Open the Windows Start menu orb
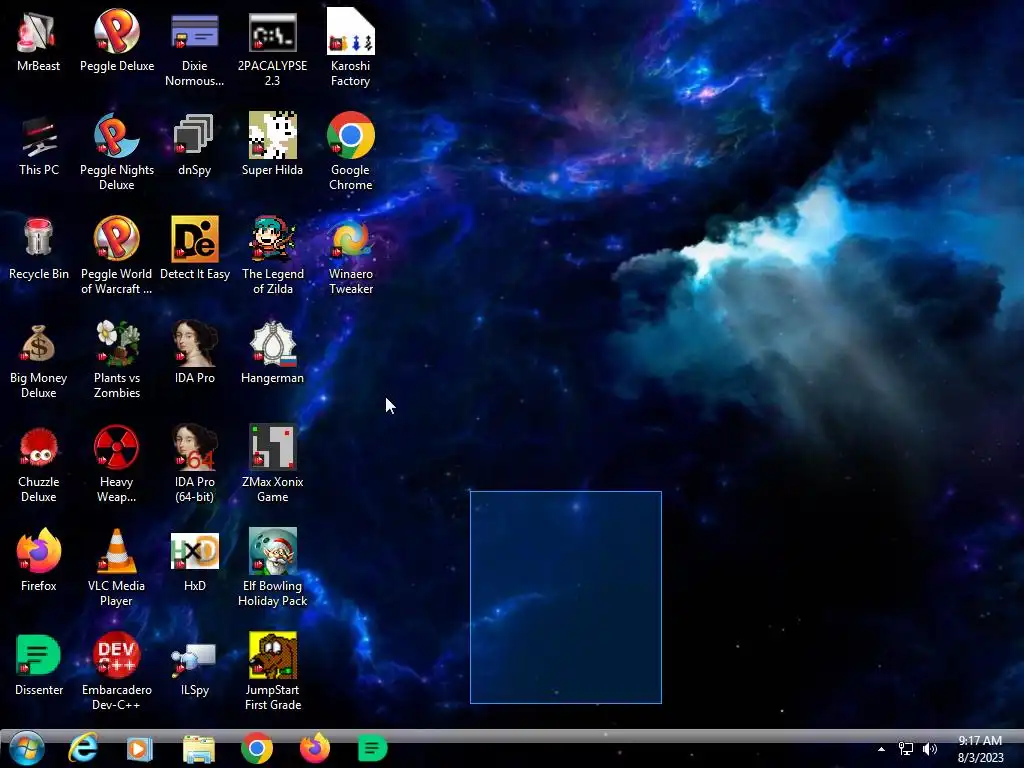This screenshot has width=1024, height=768. pyautogui.click(x=27, y=749)
